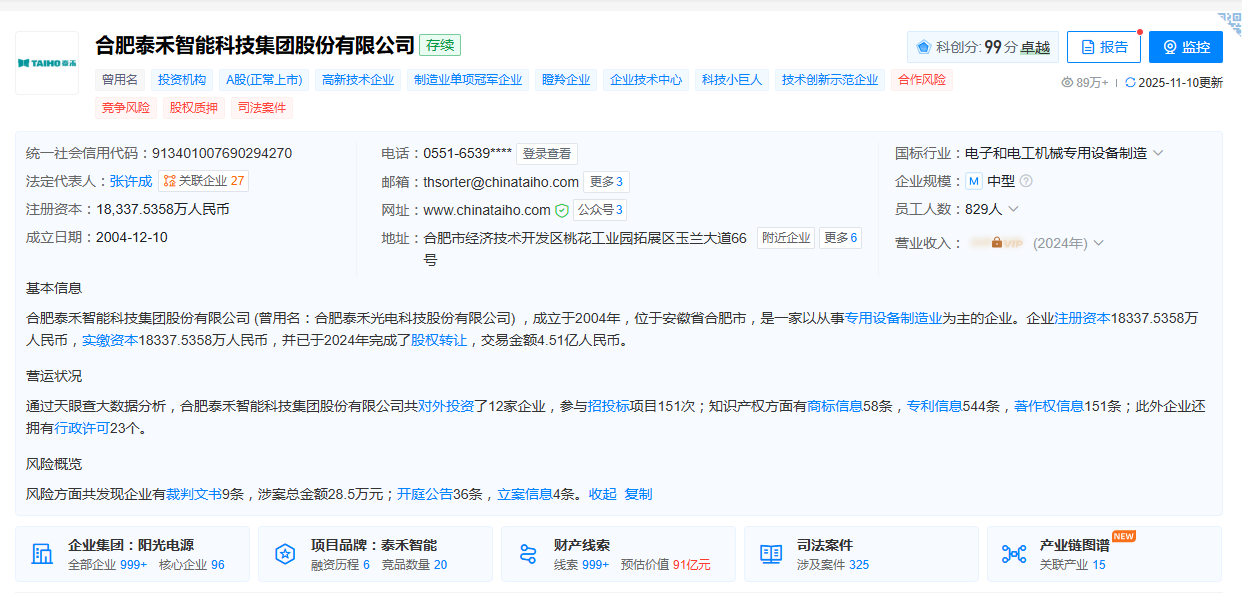Collapse the summary with 收起
Screen dimensions: 1242x595
click(602, 494)
